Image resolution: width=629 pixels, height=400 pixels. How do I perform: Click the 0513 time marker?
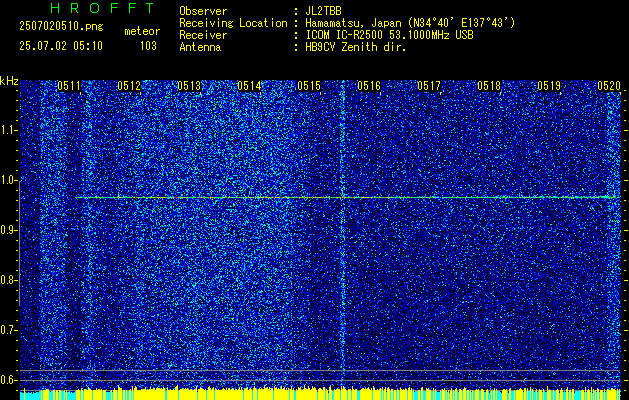pyautogui.click(x=189, y=85)
